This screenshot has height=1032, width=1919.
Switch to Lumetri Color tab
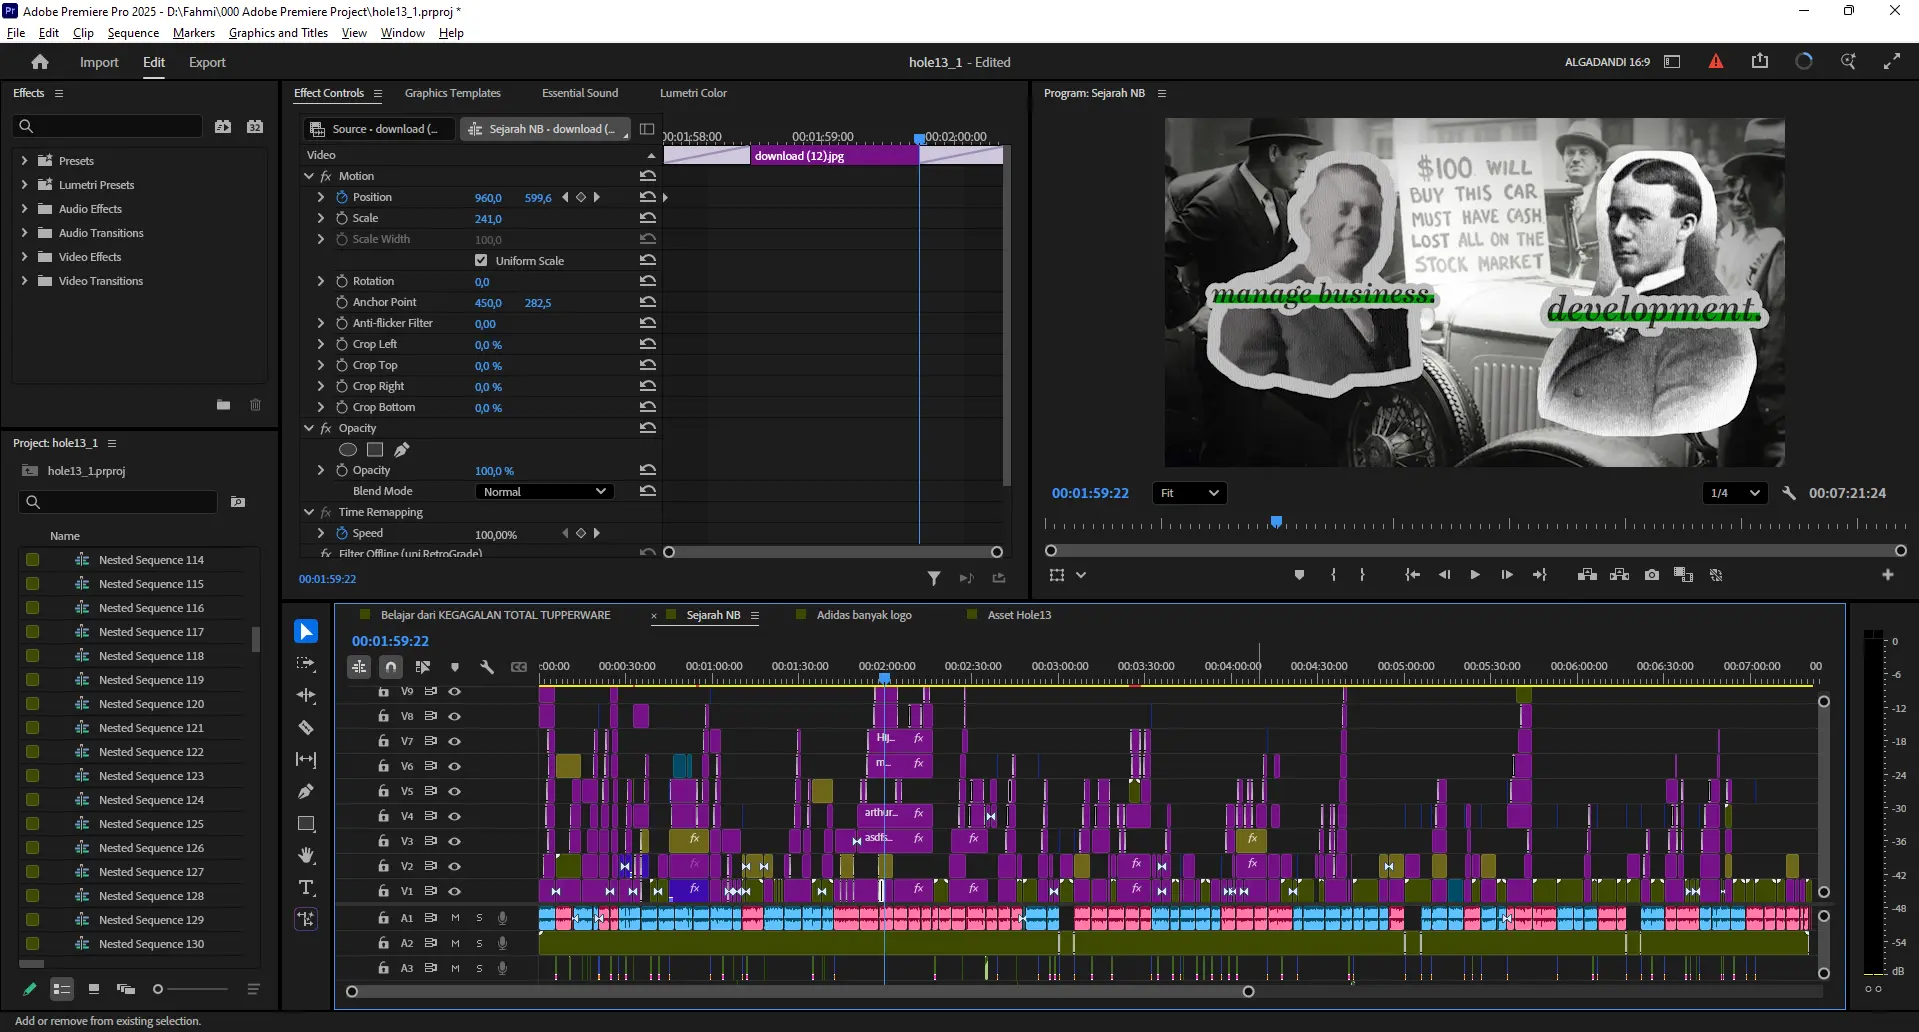point(693,93)
